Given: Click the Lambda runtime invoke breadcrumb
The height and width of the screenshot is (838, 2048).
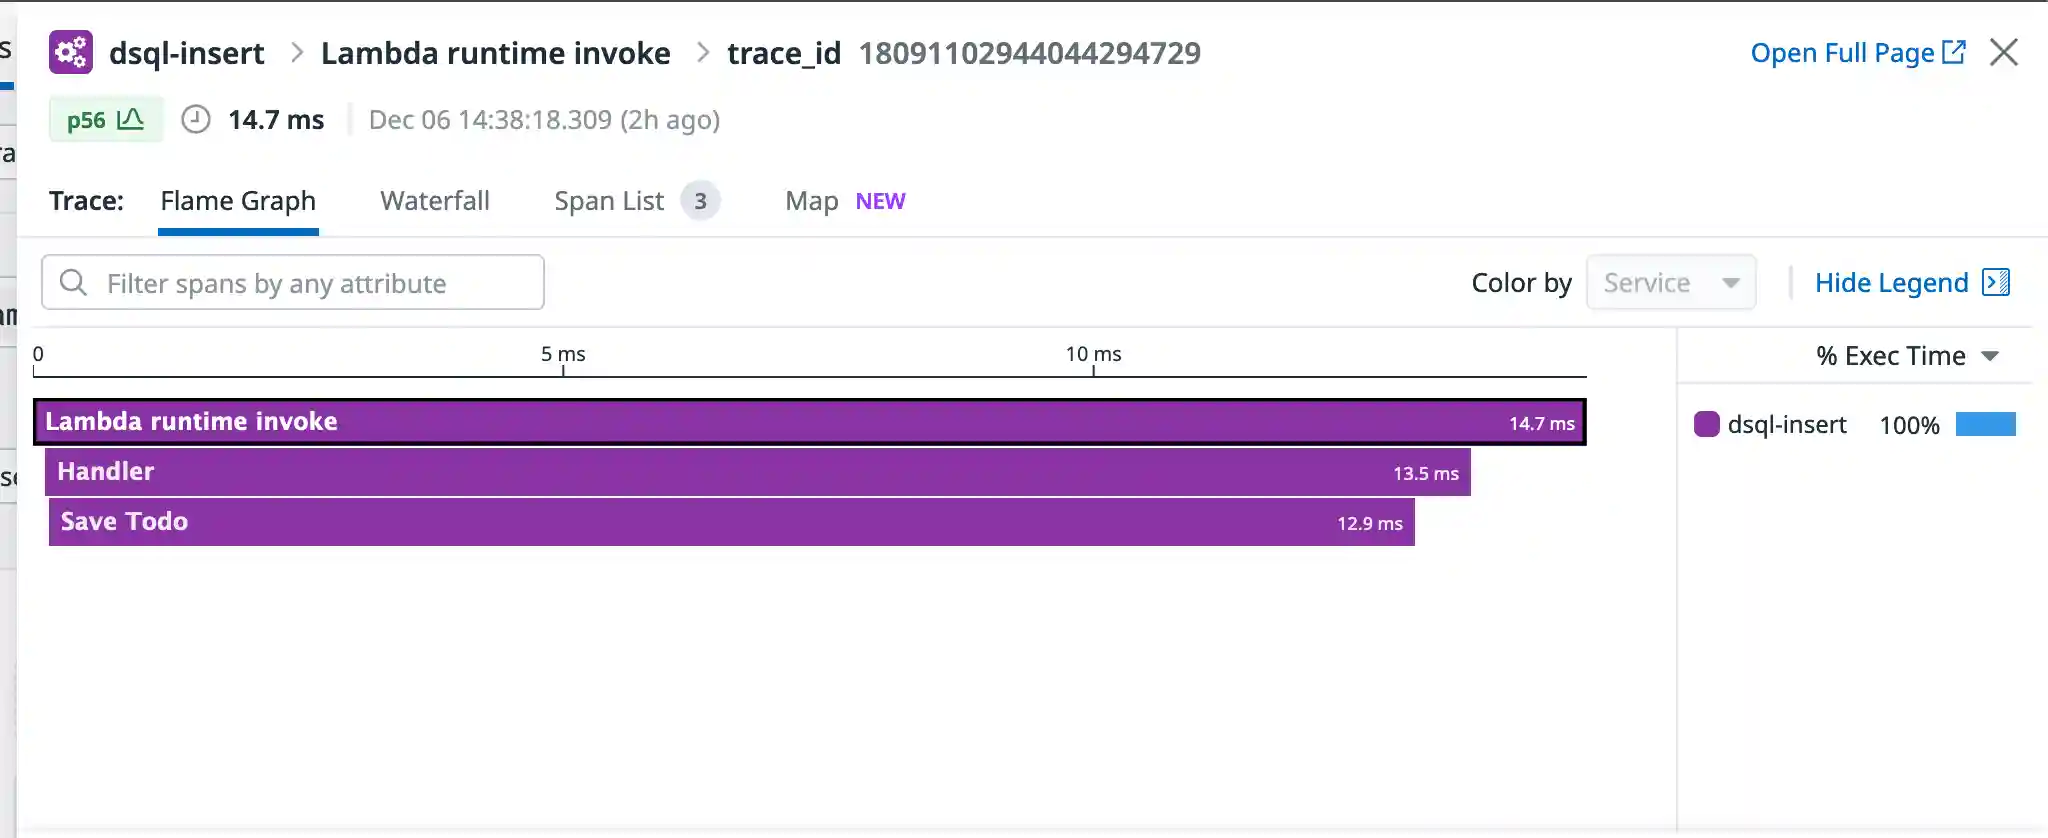Looking at the screenshot, I should click(495, 53).
